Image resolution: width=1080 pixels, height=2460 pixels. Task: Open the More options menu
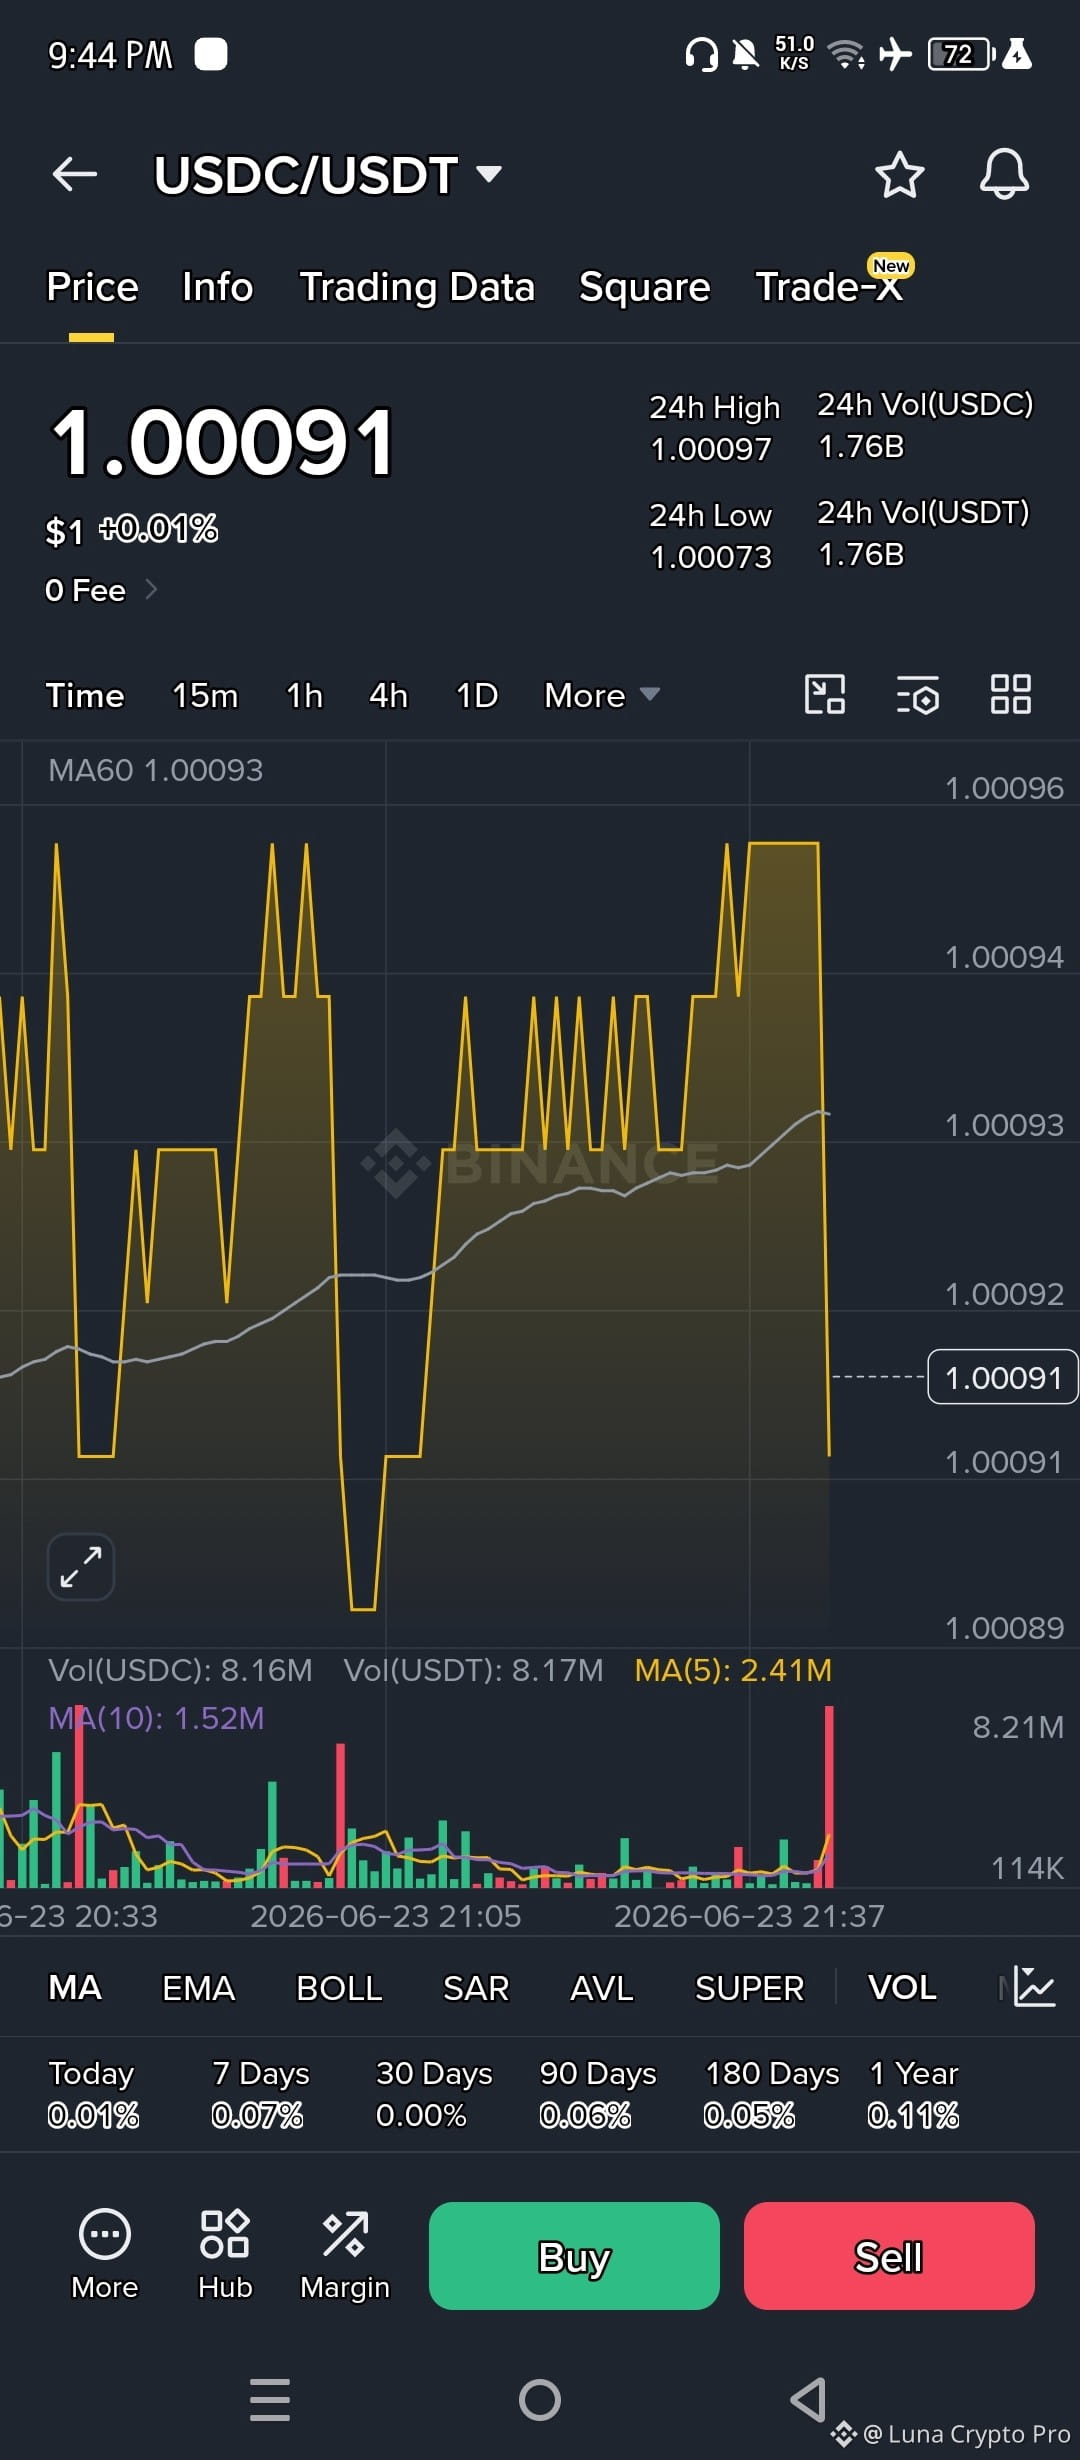tap(104, 2255)
